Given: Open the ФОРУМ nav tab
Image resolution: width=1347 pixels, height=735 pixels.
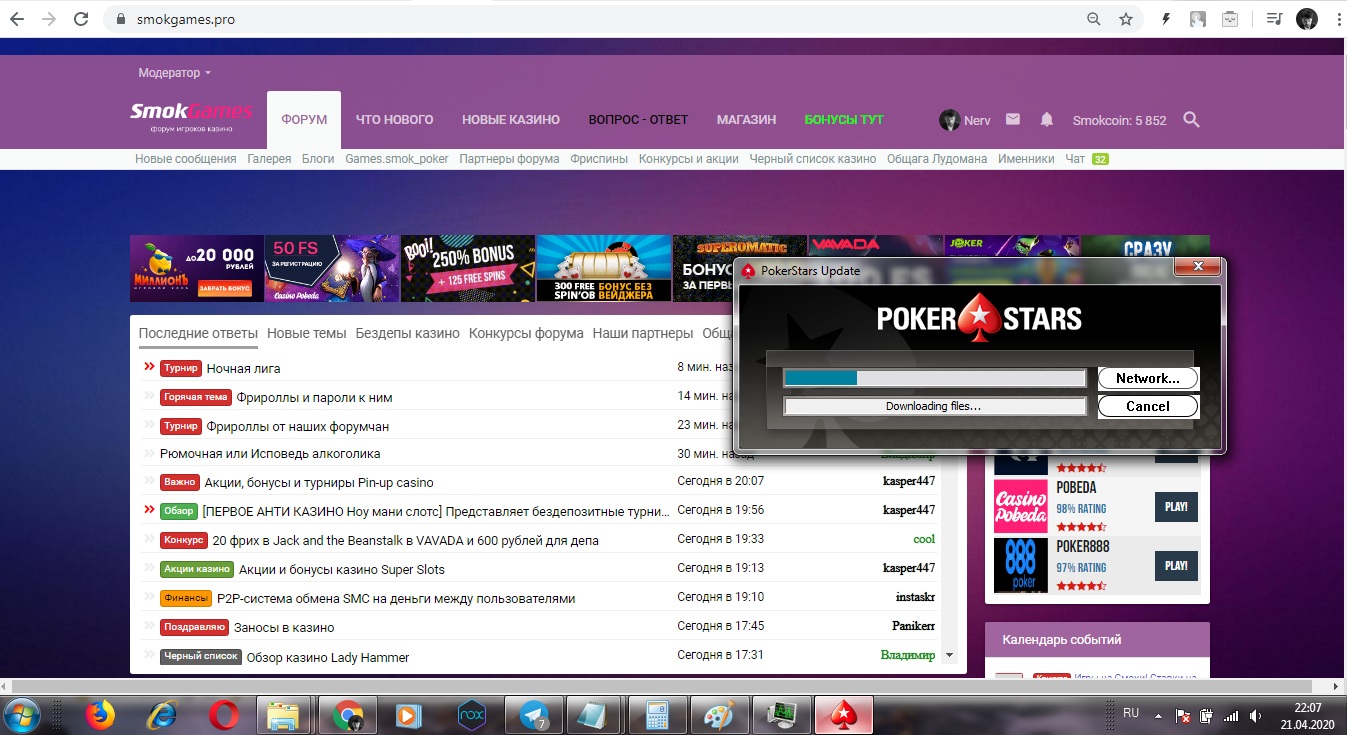Looking at the screenshot, I should [x=304, y=120].
